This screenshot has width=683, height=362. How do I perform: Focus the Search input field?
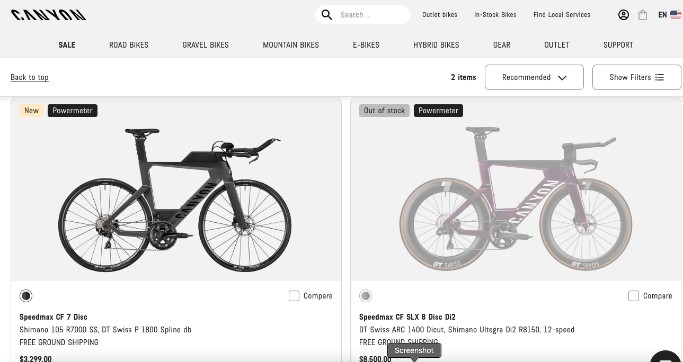363,15
